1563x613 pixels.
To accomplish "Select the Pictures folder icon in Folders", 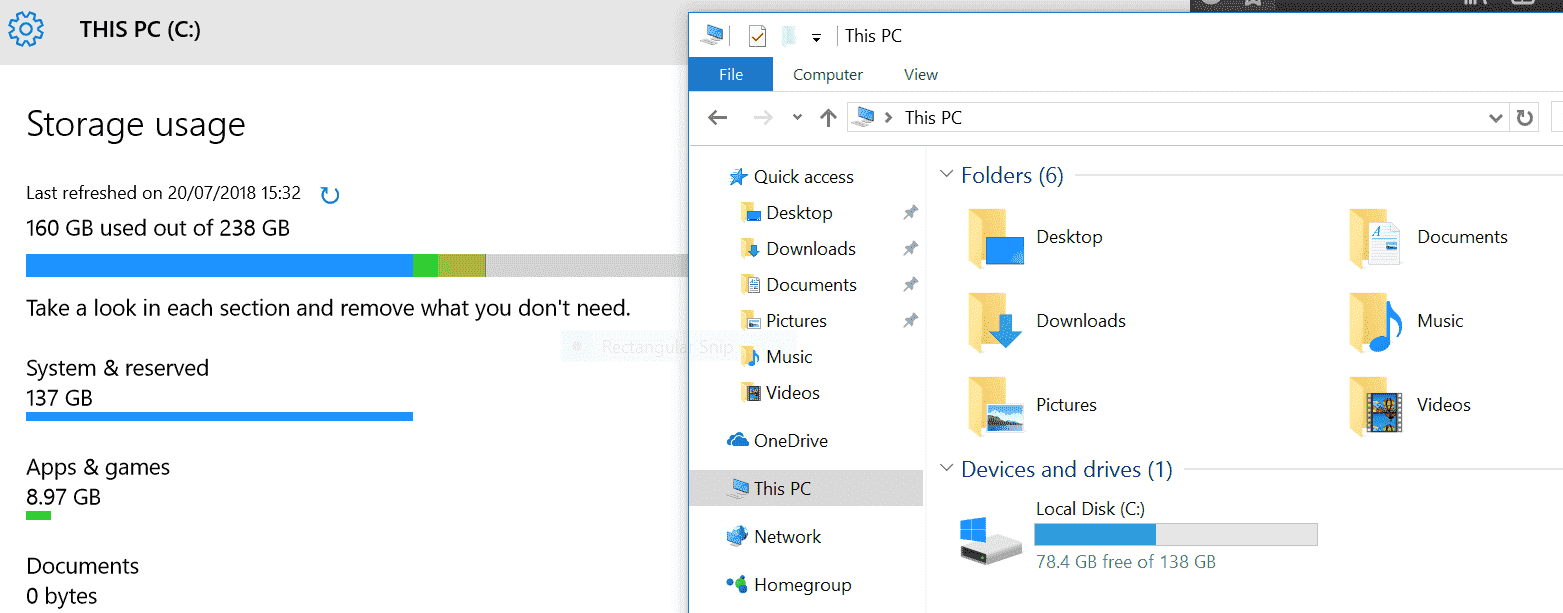I will 996,406.
